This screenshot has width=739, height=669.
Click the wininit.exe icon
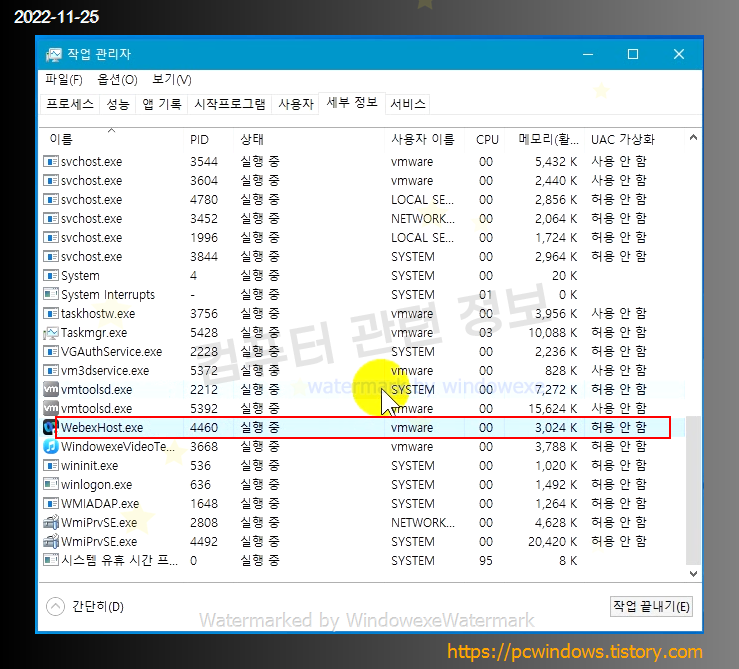50,465
